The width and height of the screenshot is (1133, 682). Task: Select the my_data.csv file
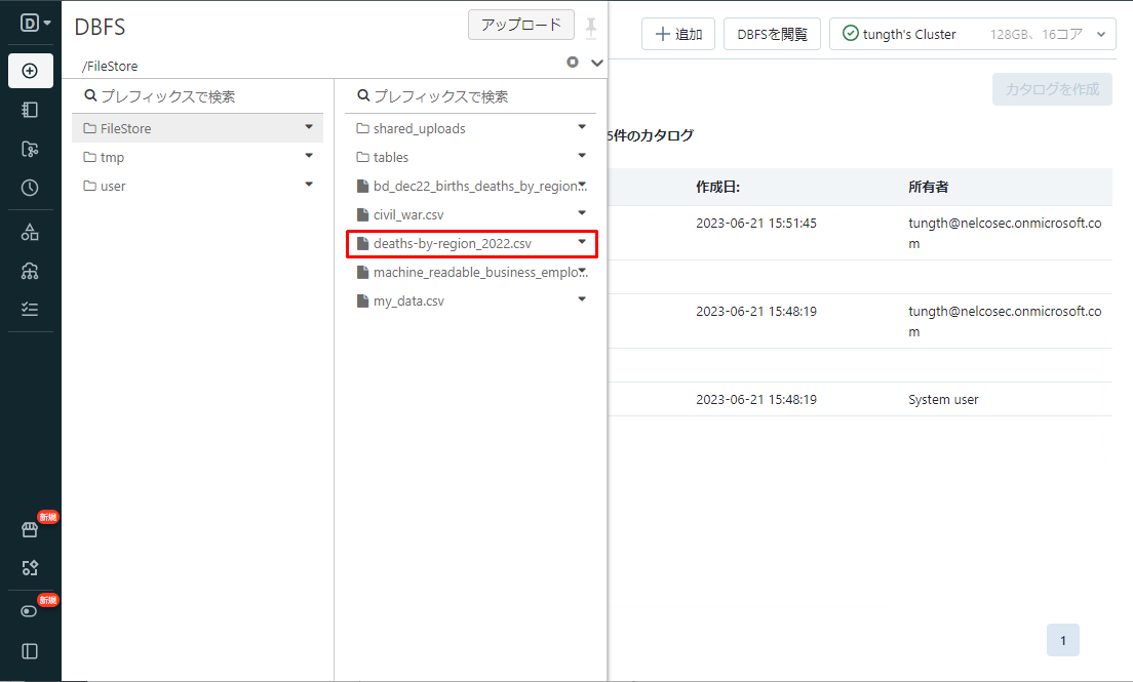click(470, 301)
